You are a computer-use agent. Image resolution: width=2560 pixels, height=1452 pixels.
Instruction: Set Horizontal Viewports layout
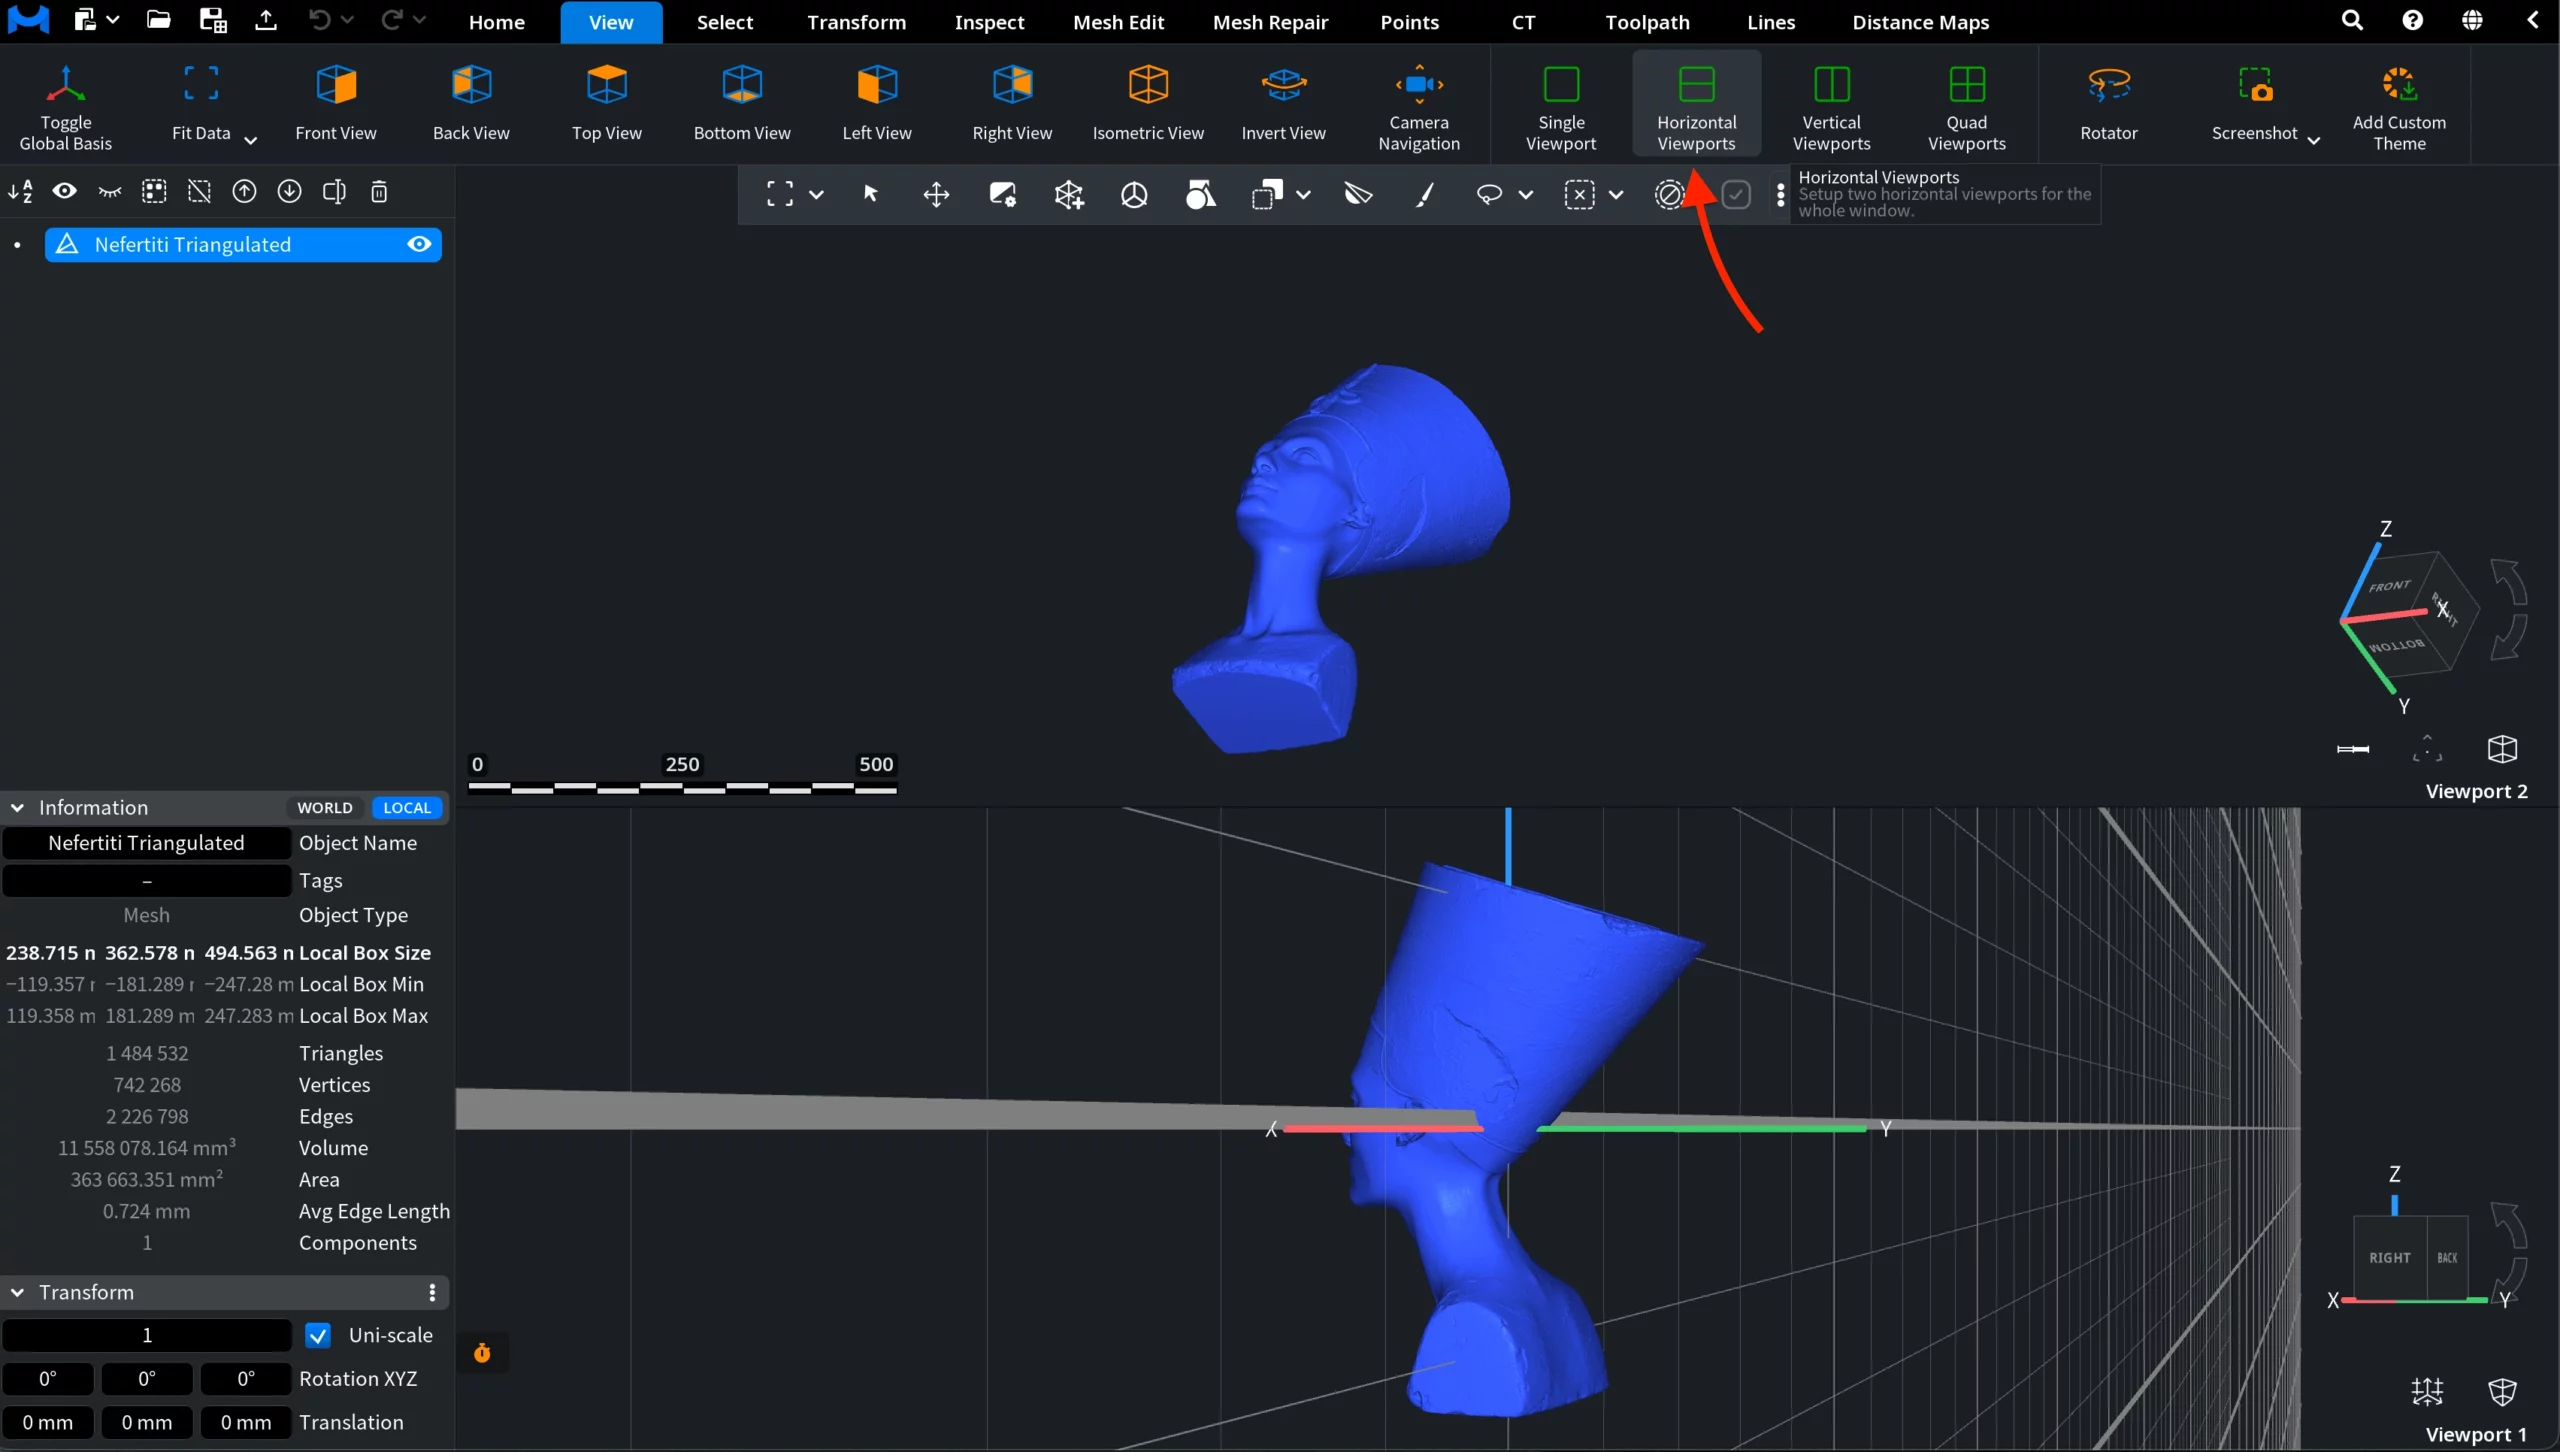[x=1697, y=105]
